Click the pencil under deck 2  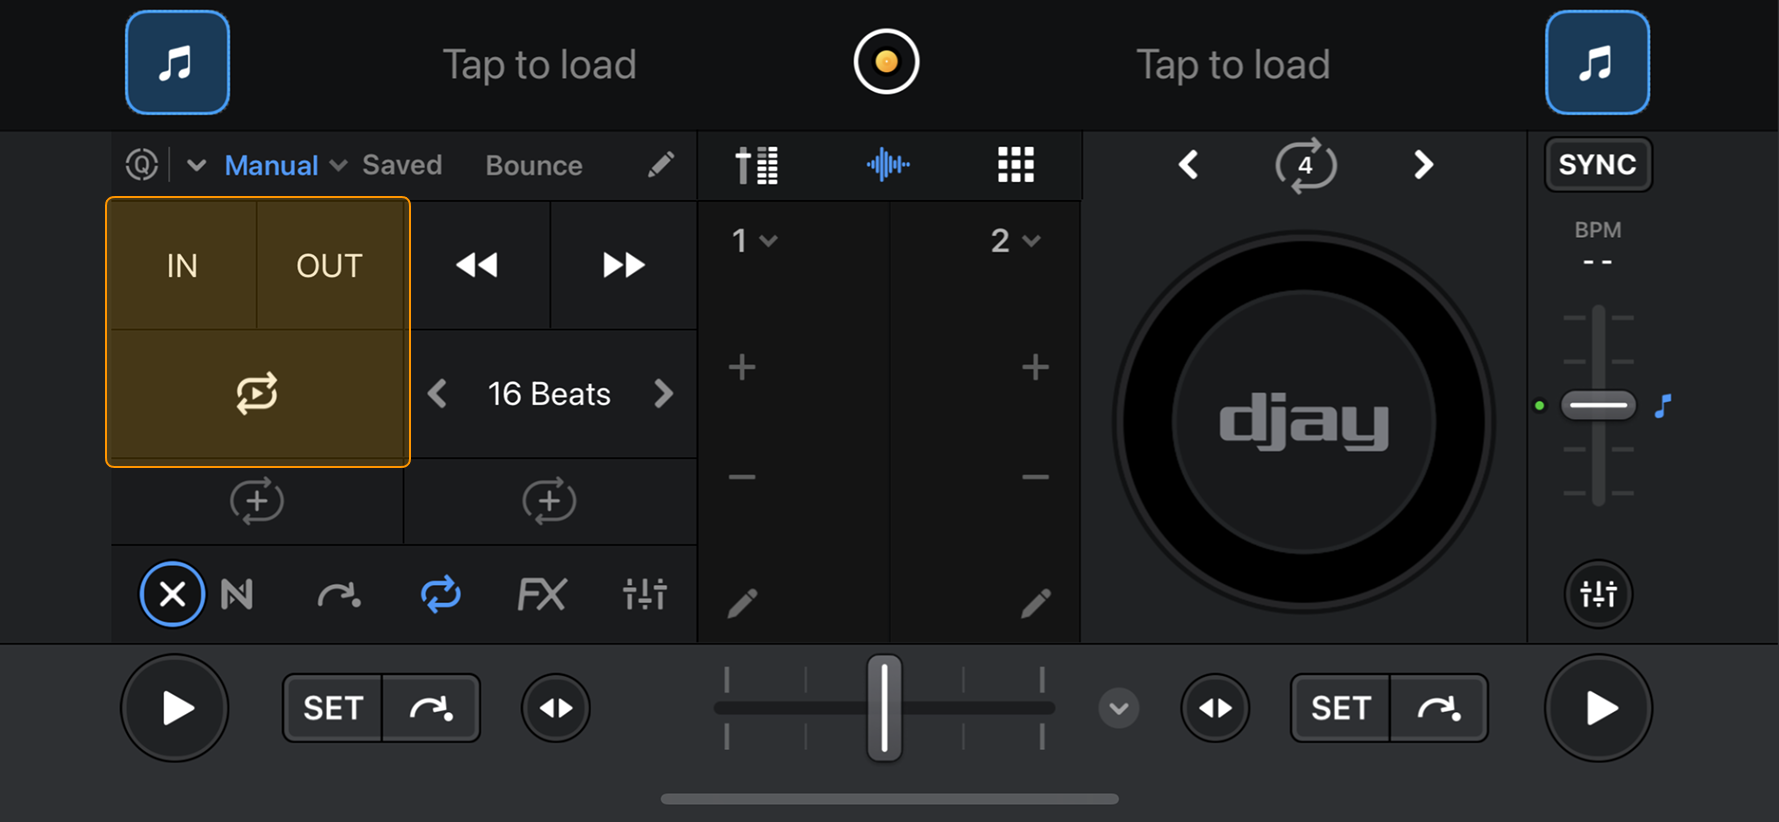(1036, 603)
